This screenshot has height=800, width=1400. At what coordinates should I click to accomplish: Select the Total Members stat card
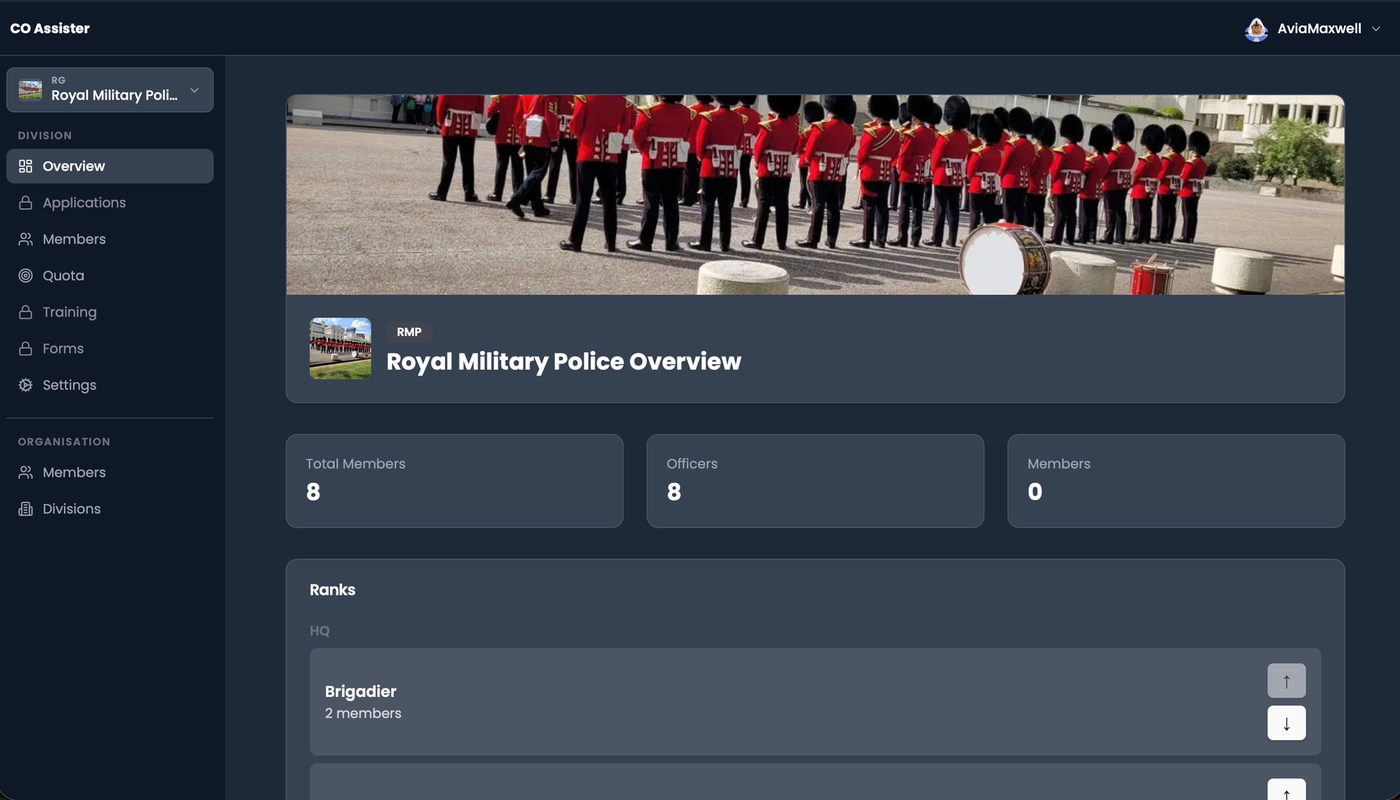coord(454,481)
